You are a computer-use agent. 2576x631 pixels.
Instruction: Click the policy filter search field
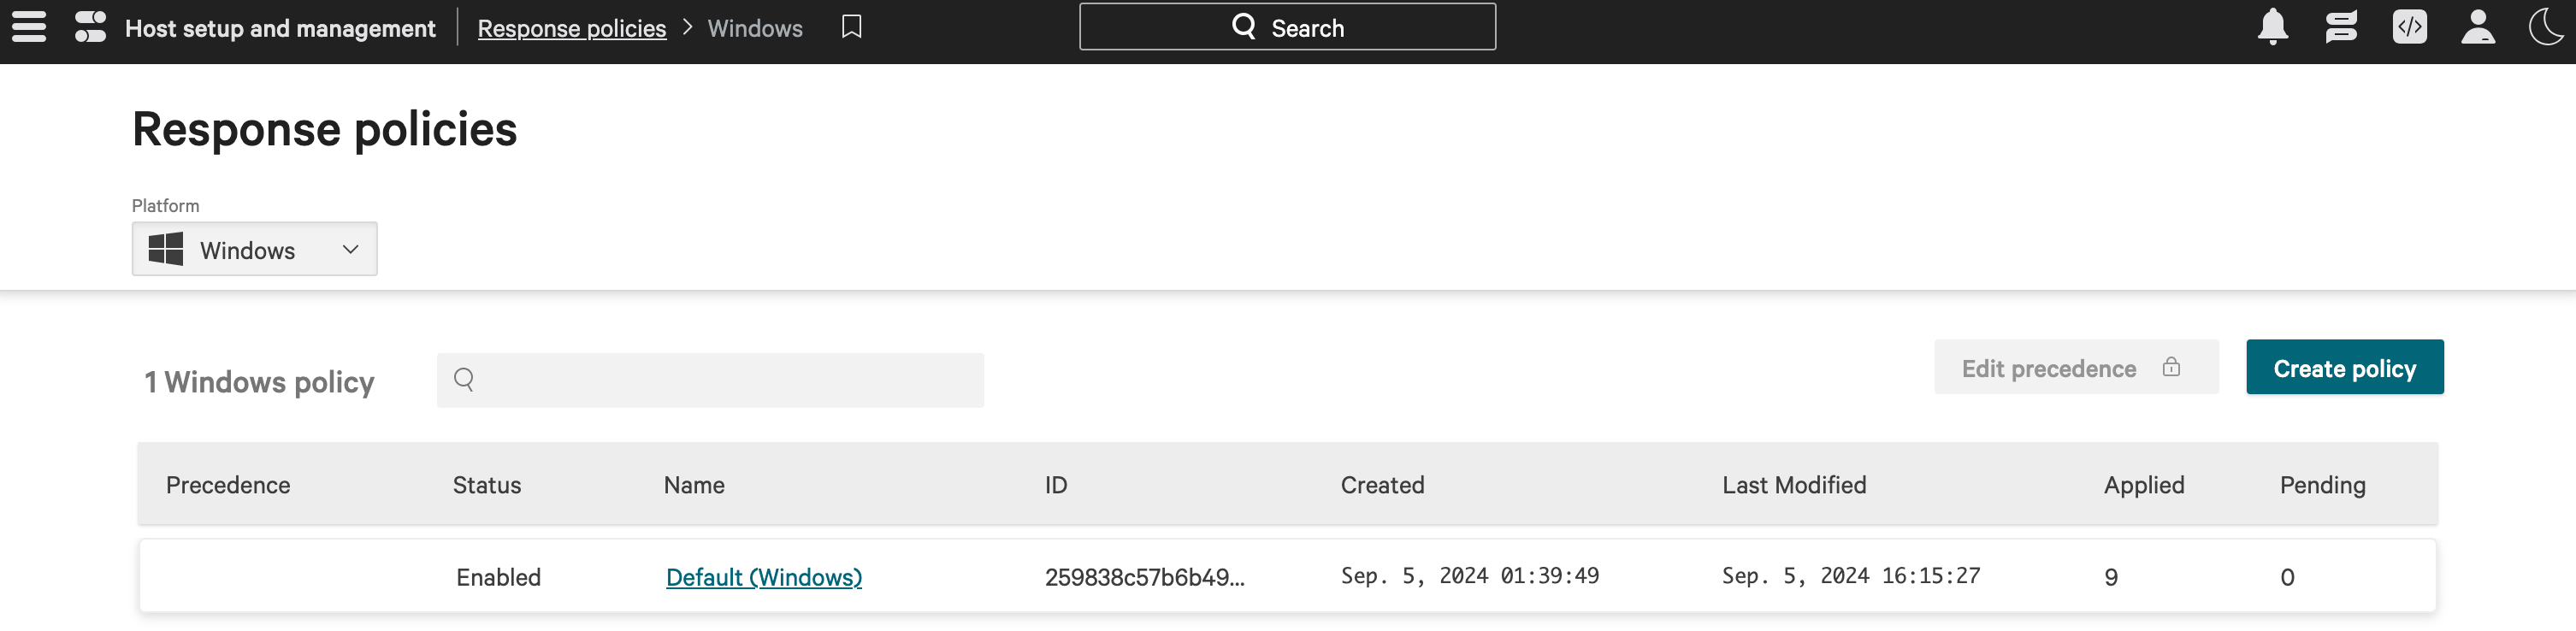click(x=710, y=380)
